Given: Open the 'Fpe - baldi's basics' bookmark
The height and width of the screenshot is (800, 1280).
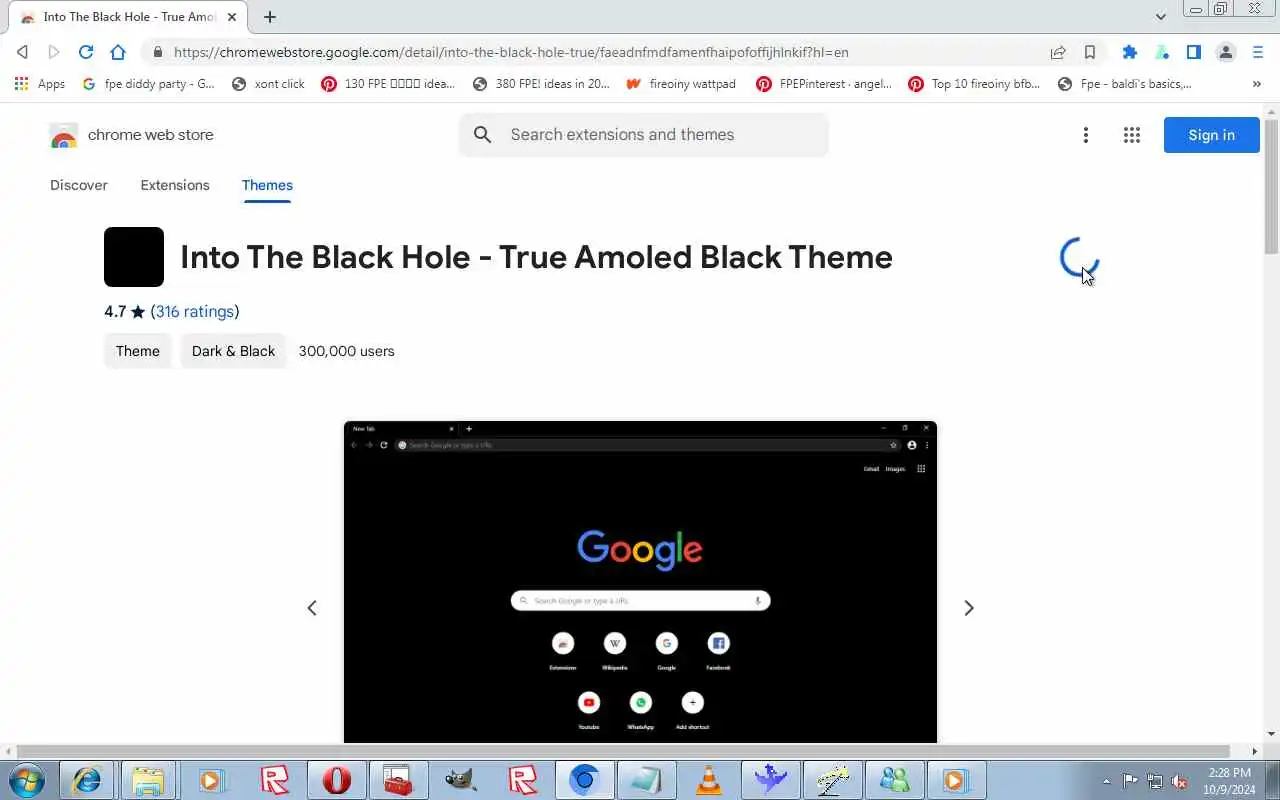Looking at the screenshot, I should point(1125,84).
